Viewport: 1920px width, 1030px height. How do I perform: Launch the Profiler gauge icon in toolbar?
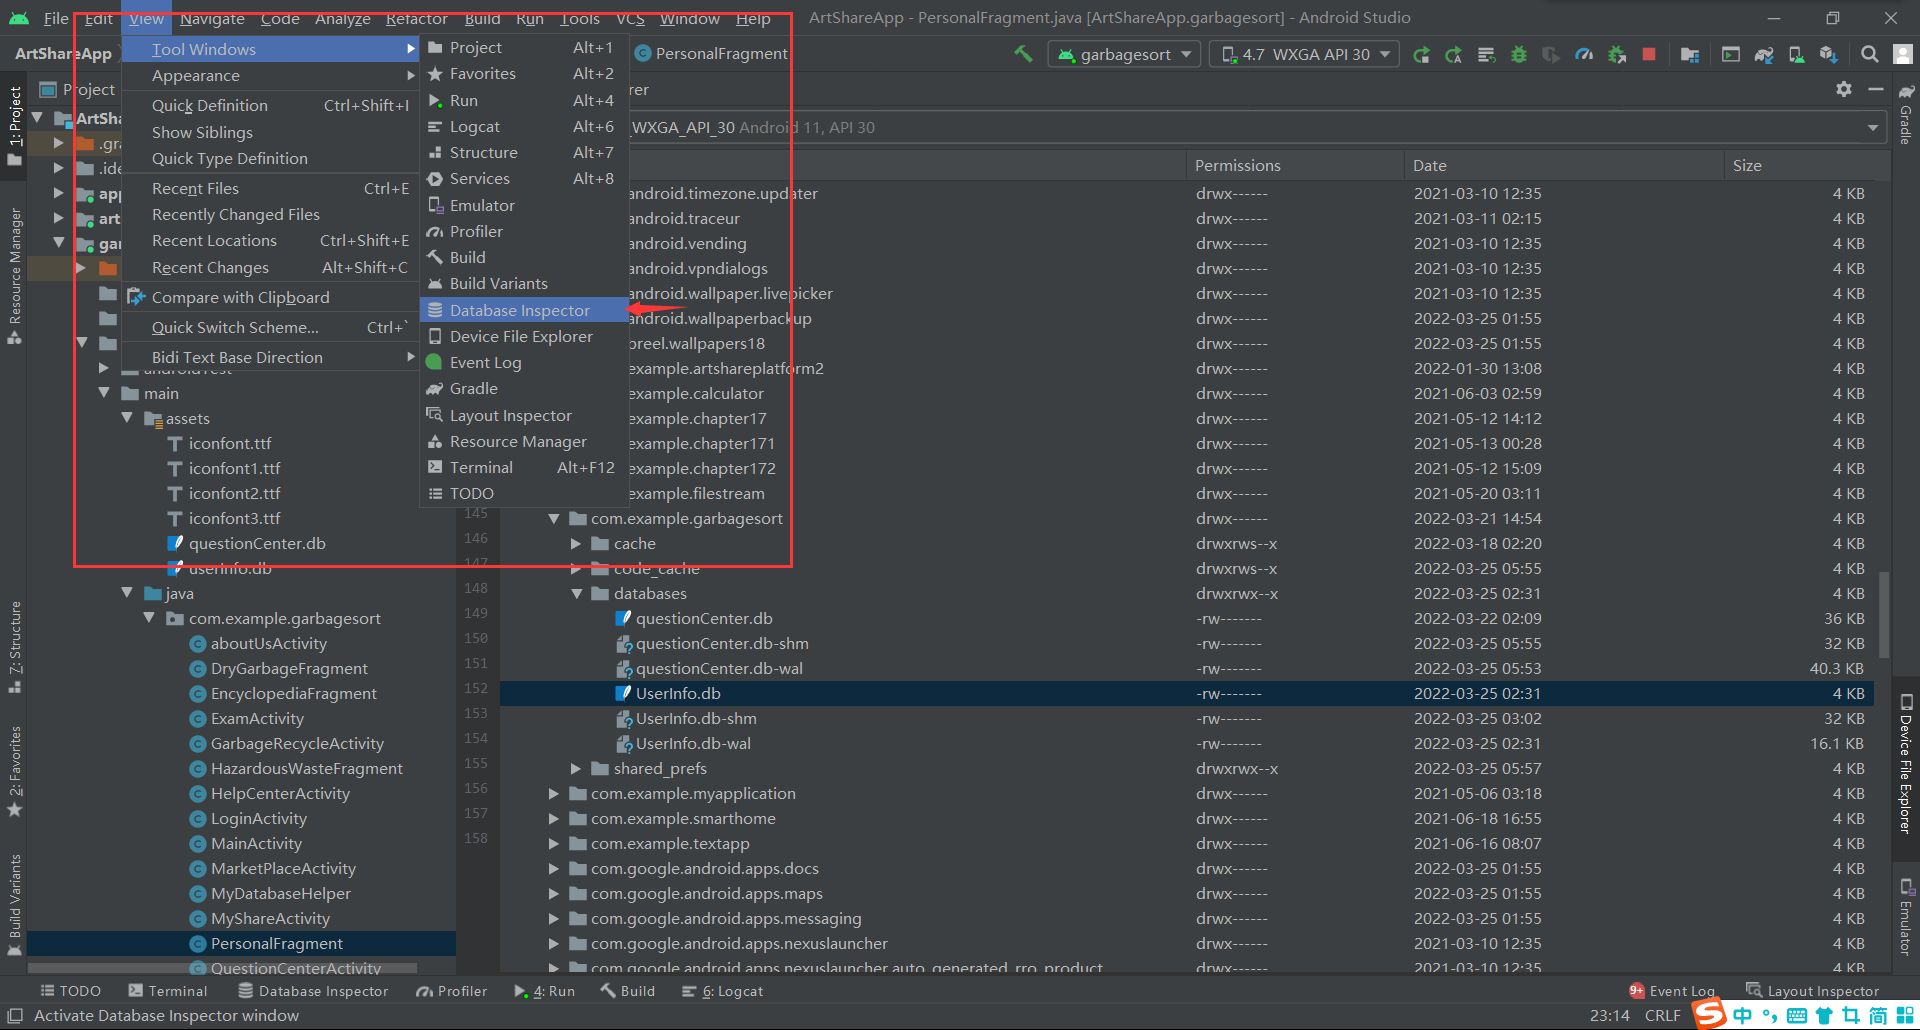1583,54
